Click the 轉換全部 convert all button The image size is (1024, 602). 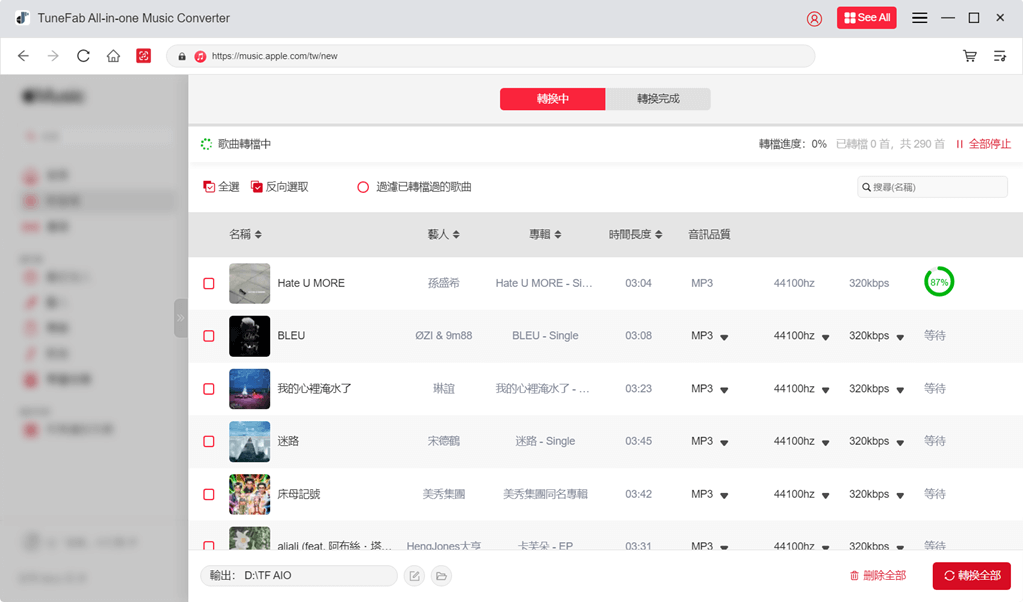pyautogui.click(x=972, y=576)
